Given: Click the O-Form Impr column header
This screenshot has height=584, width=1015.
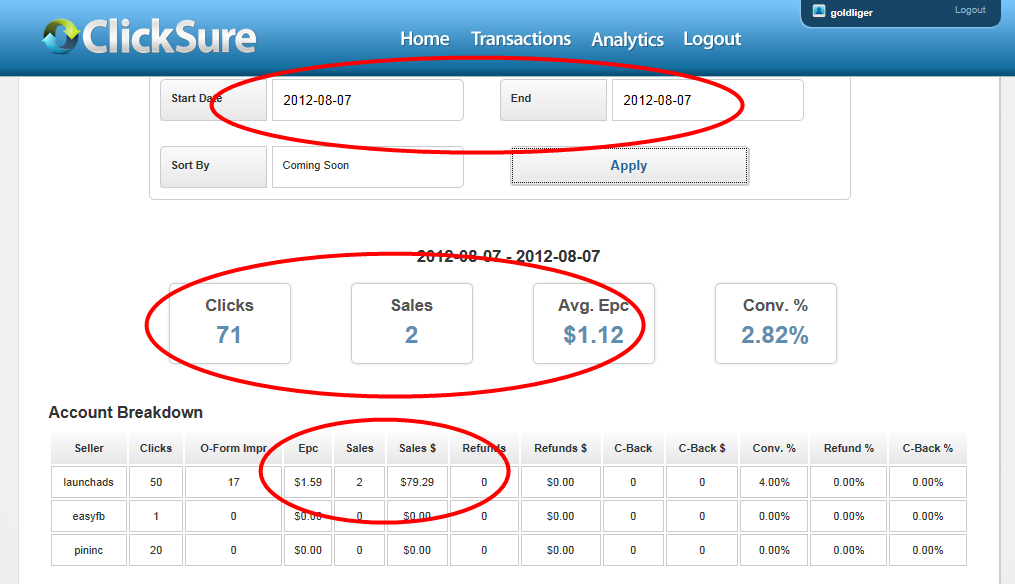Looking at the screenshot, I should (234, 448).
